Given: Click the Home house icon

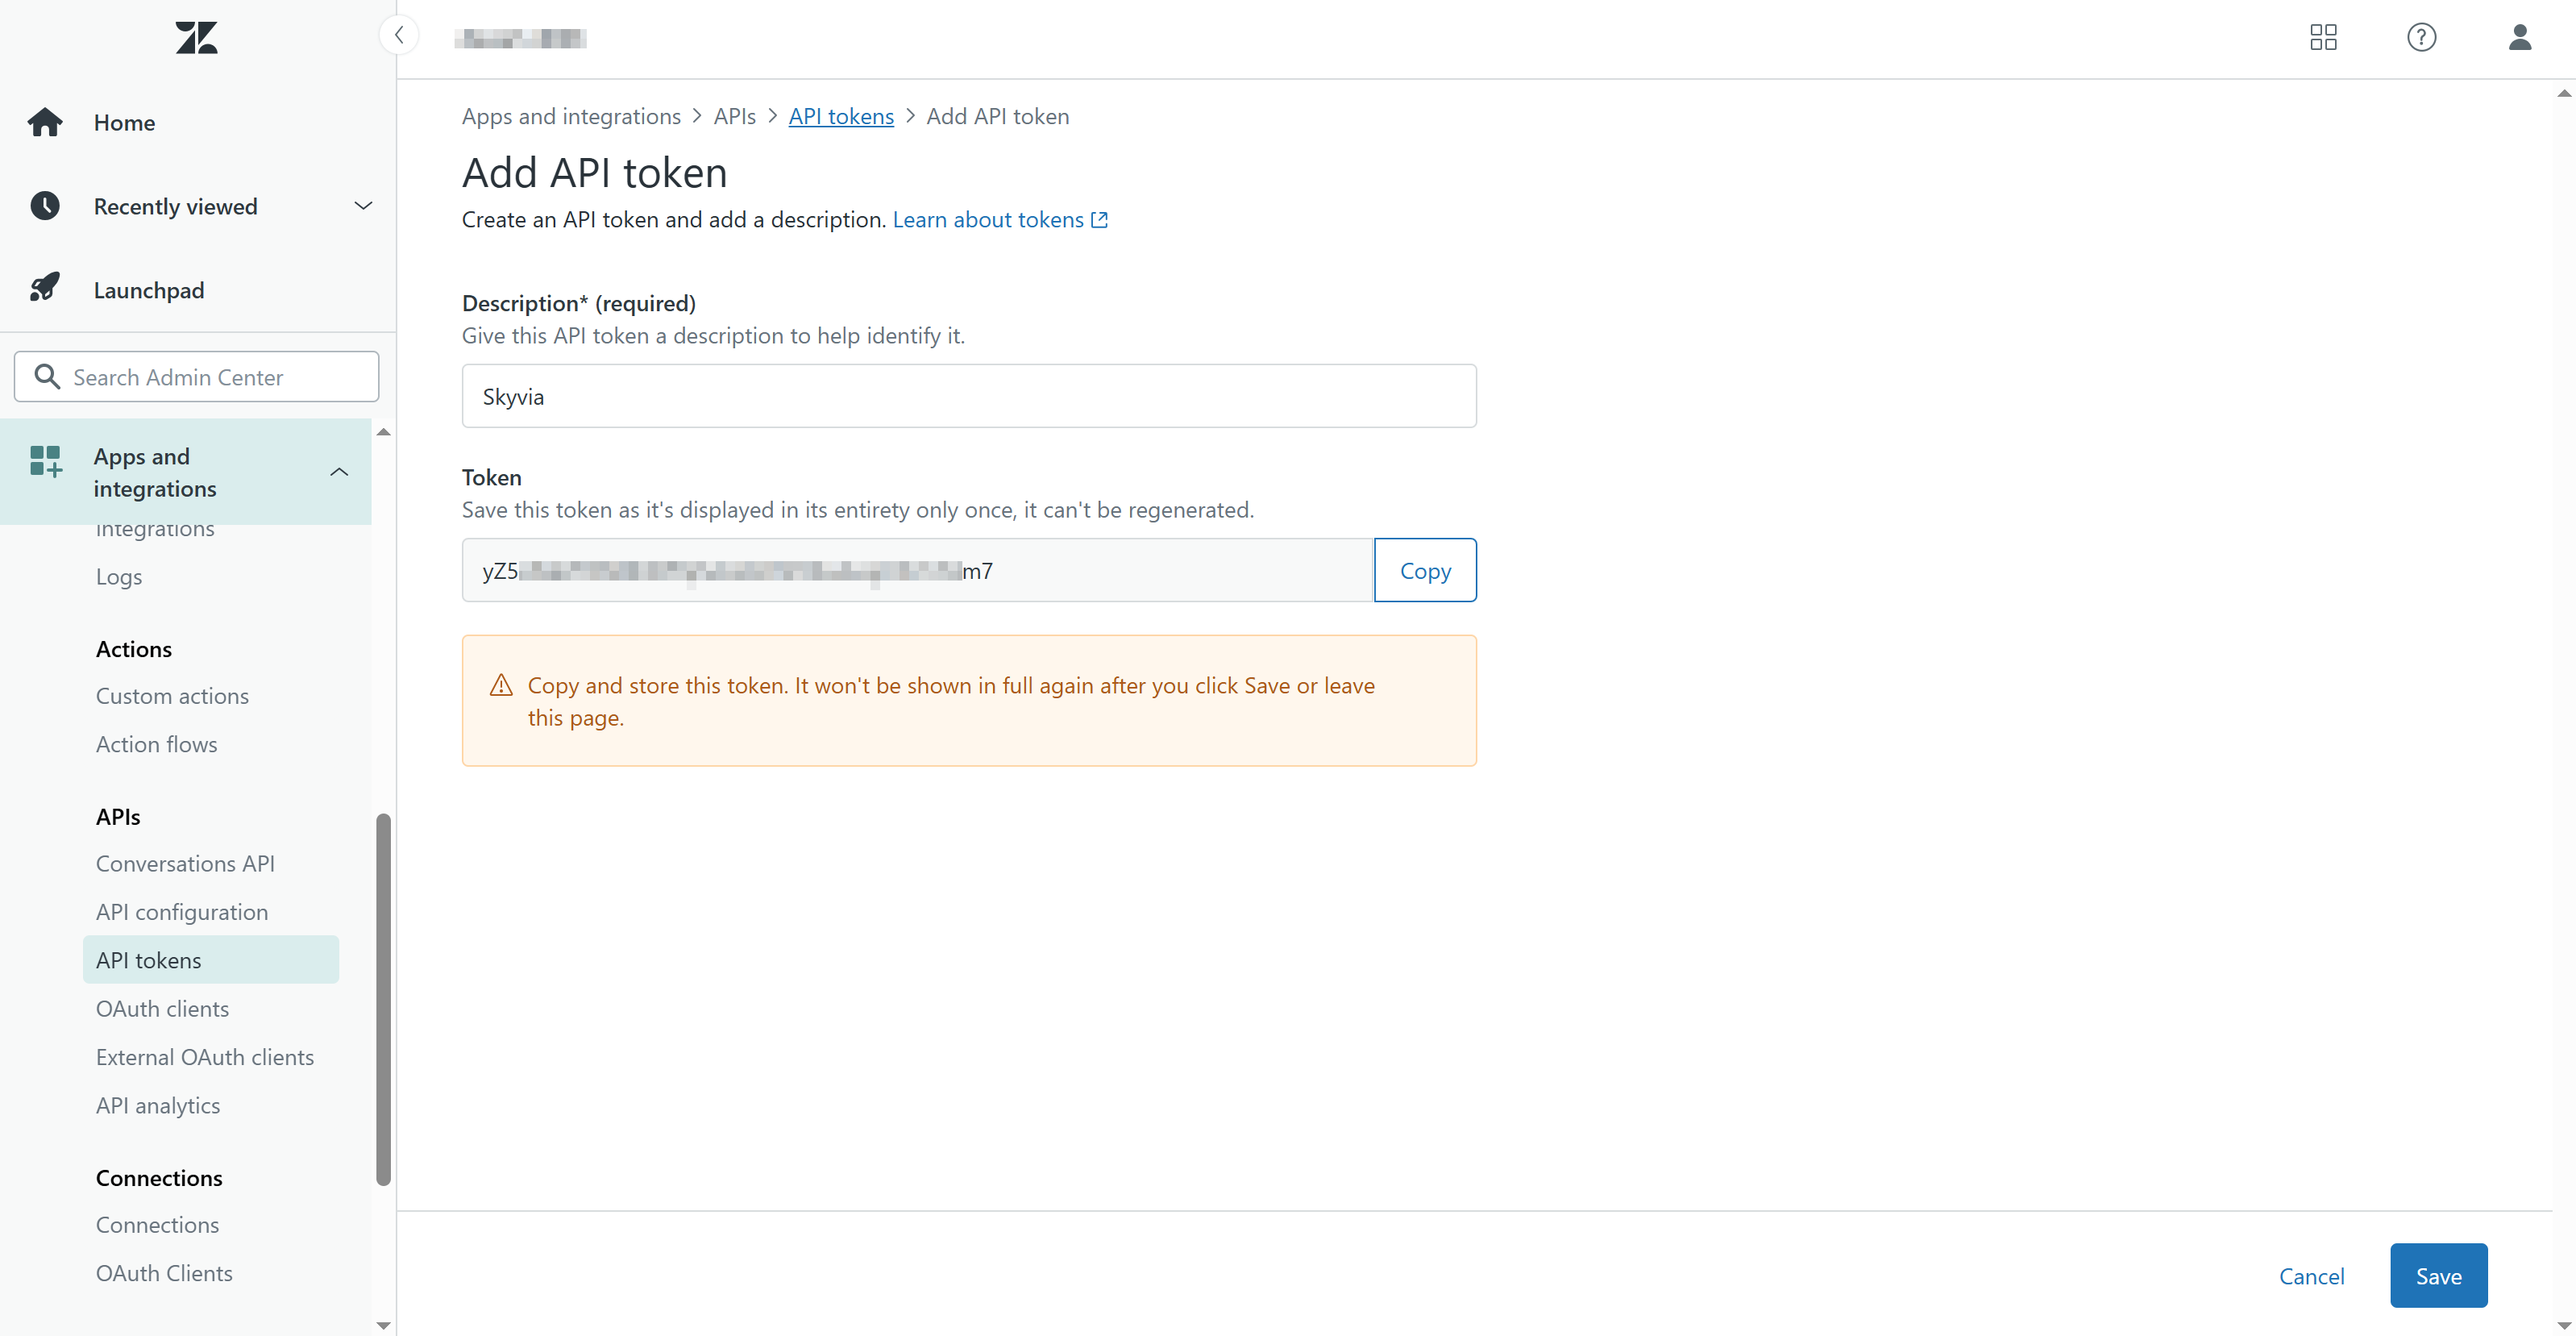Looking at the screenshot, I should click(45, 122).
